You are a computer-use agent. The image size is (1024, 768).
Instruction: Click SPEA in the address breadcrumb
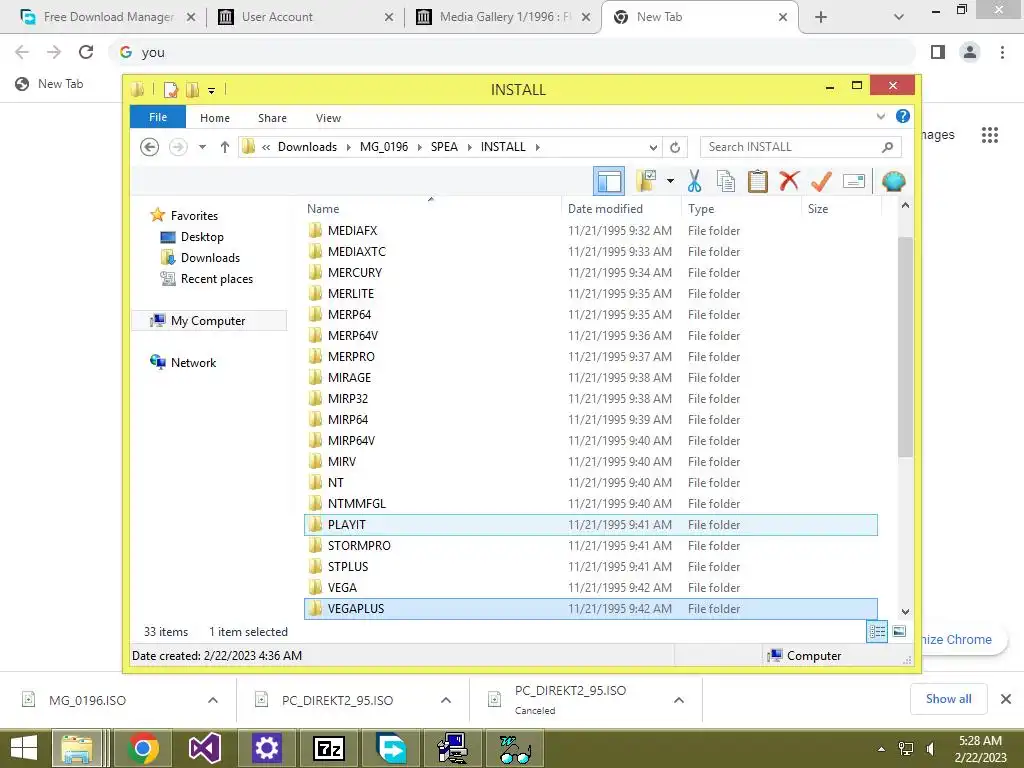pyautogui.click(x=444, y=147)
